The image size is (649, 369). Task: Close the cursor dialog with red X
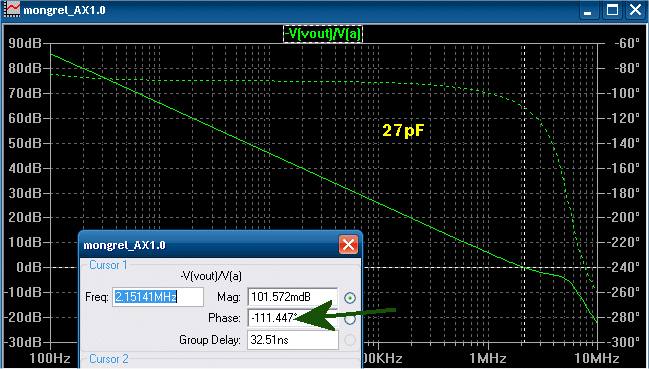[349, 245]
